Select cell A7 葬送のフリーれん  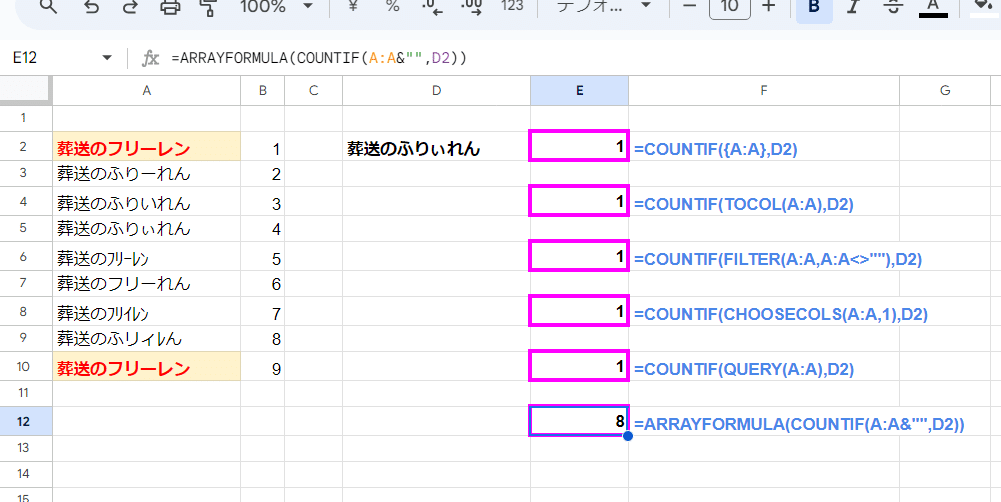click(x=147, y=284)
